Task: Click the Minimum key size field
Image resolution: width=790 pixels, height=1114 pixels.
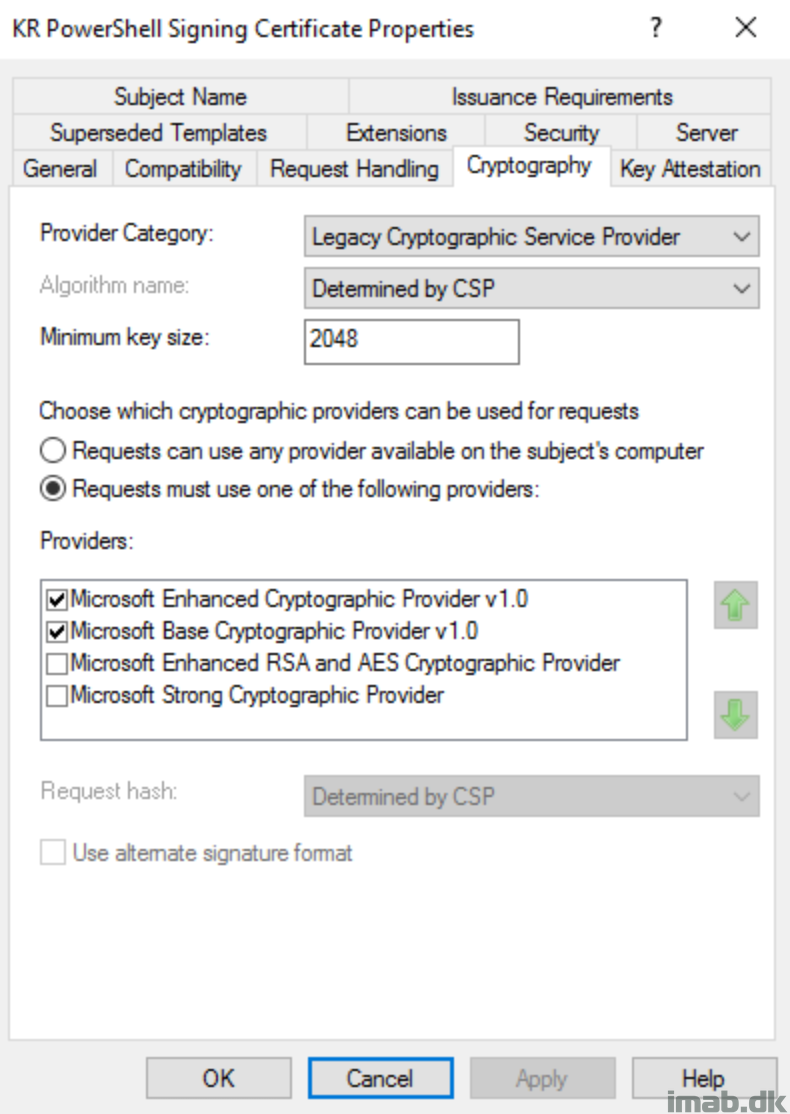Action: [x=411, y=342]
